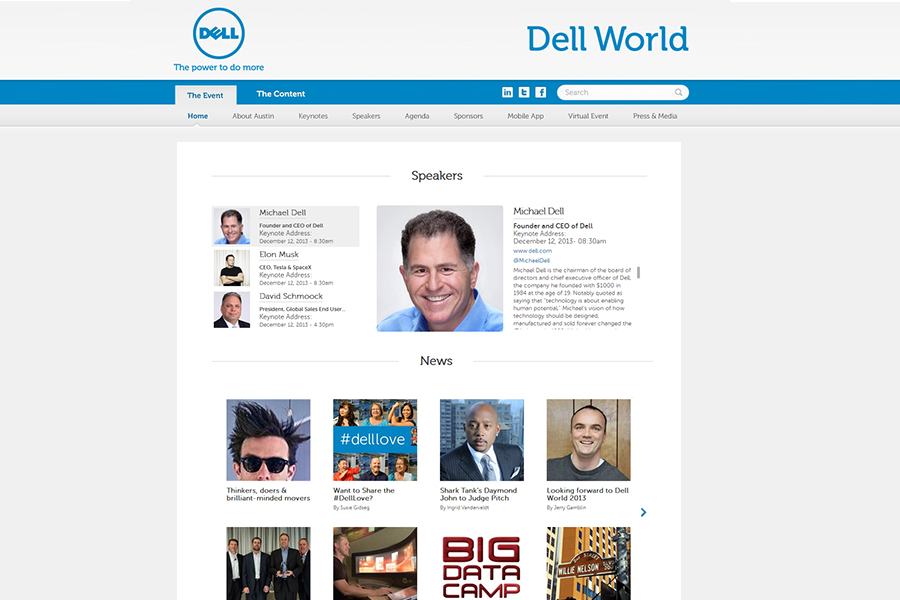900x600 pixels.
Task: Open the Facebook social icon
Action: point(541,92)
